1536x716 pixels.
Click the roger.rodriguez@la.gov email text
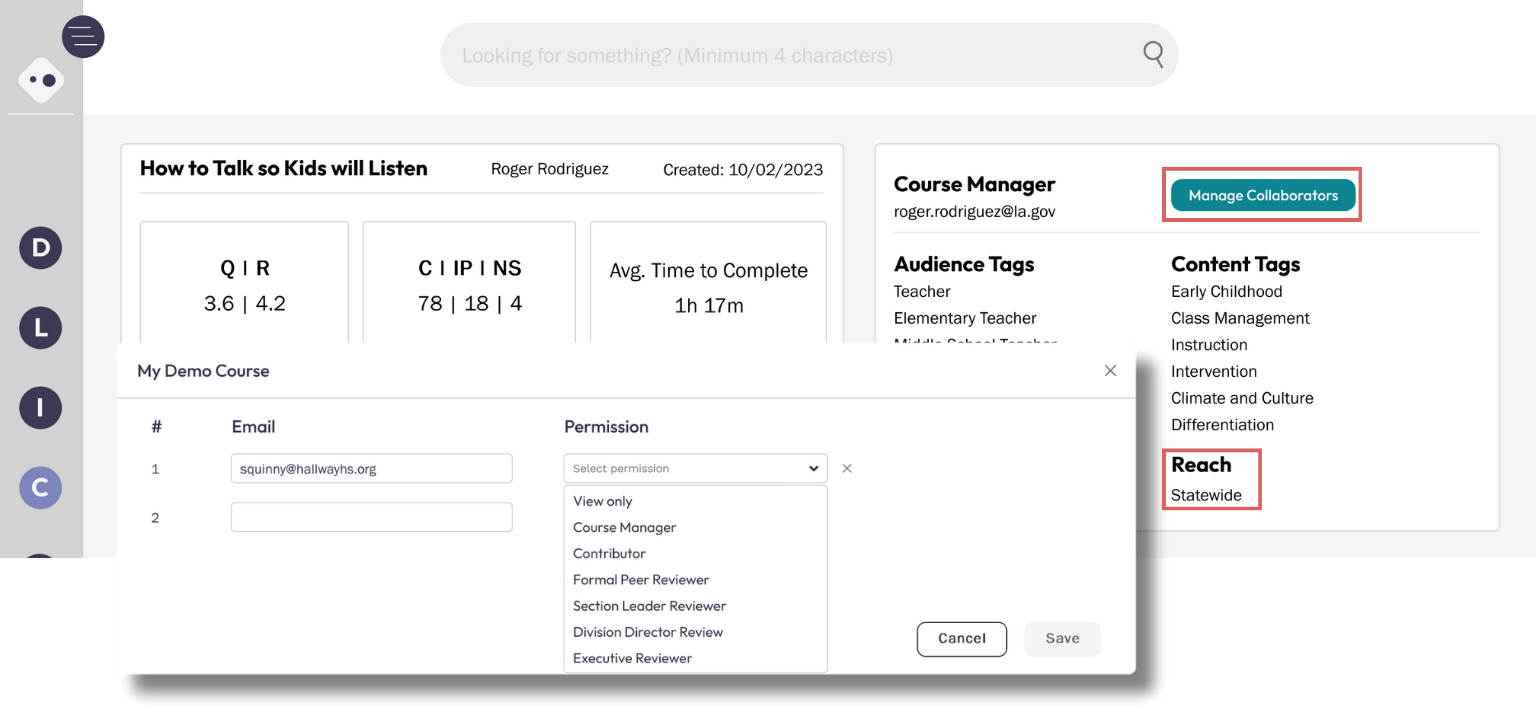pyautogui.click(x=974, y=212)
